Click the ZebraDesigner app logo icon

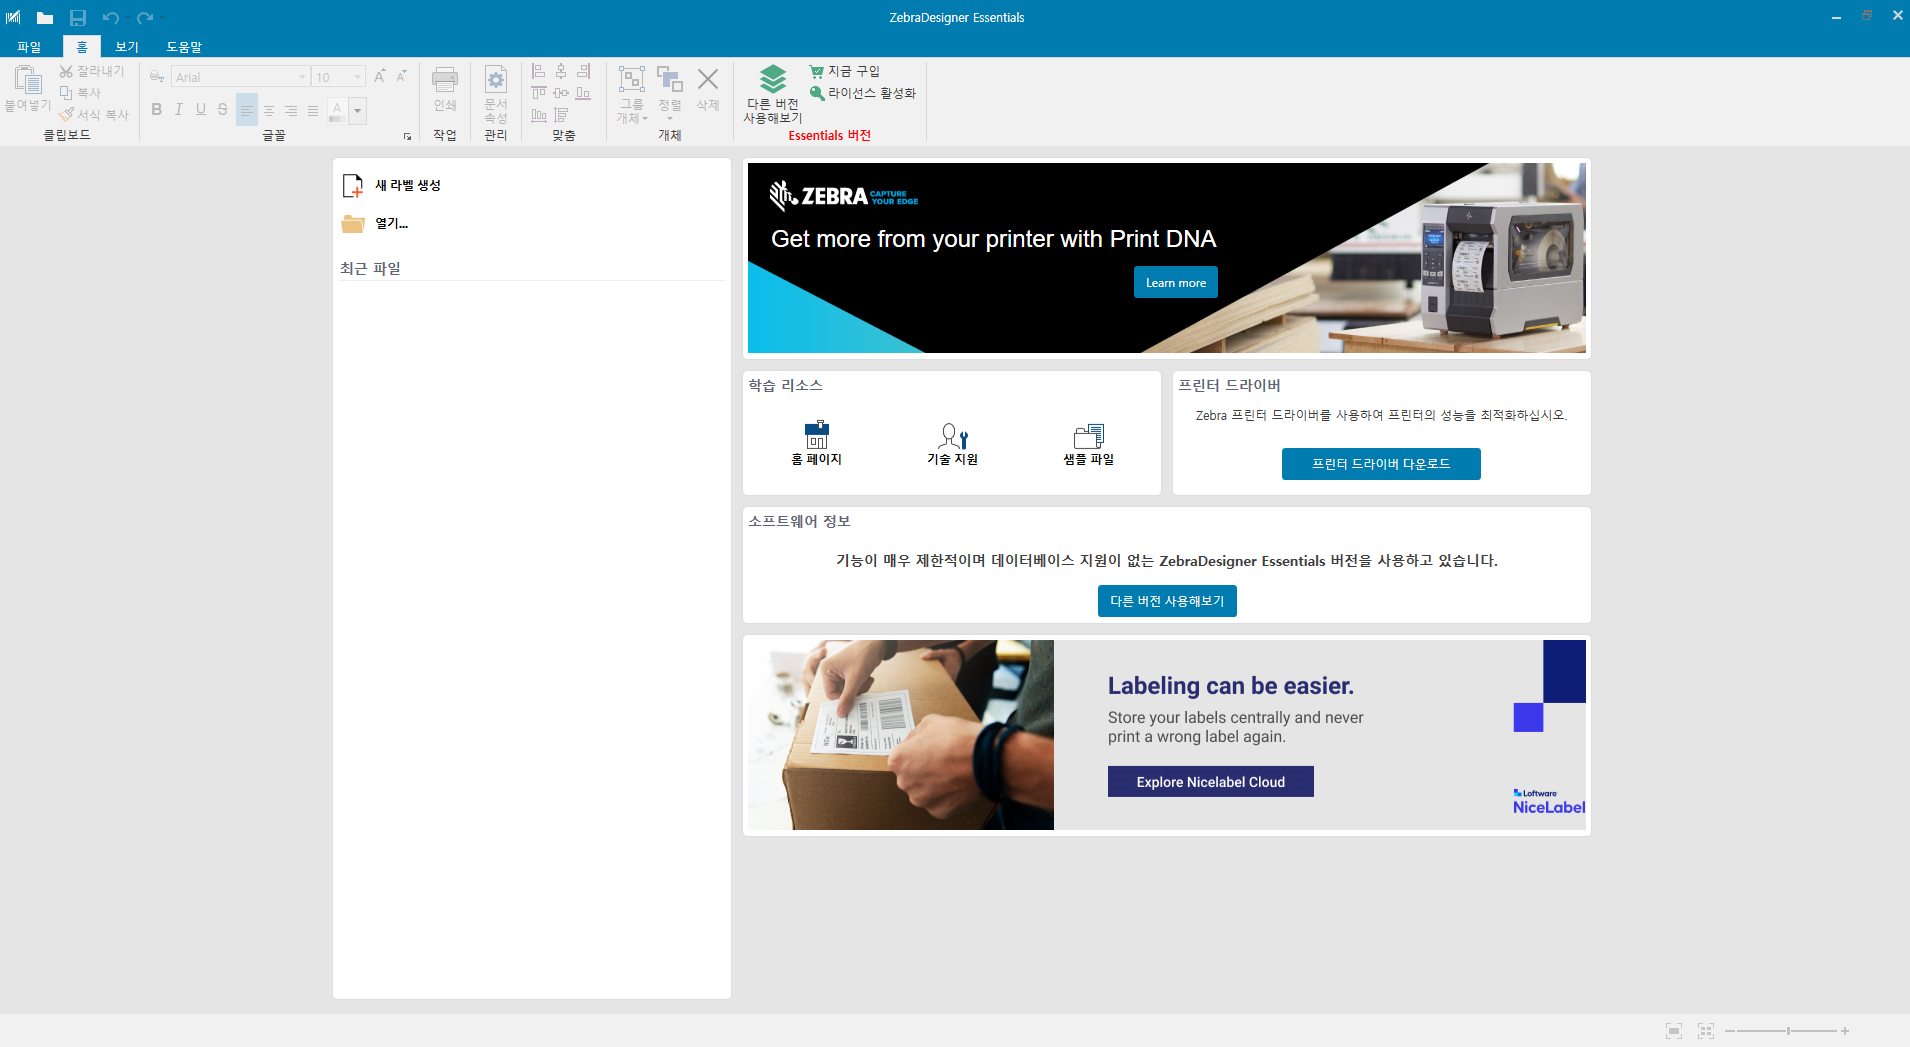click(x=13, y=18)
